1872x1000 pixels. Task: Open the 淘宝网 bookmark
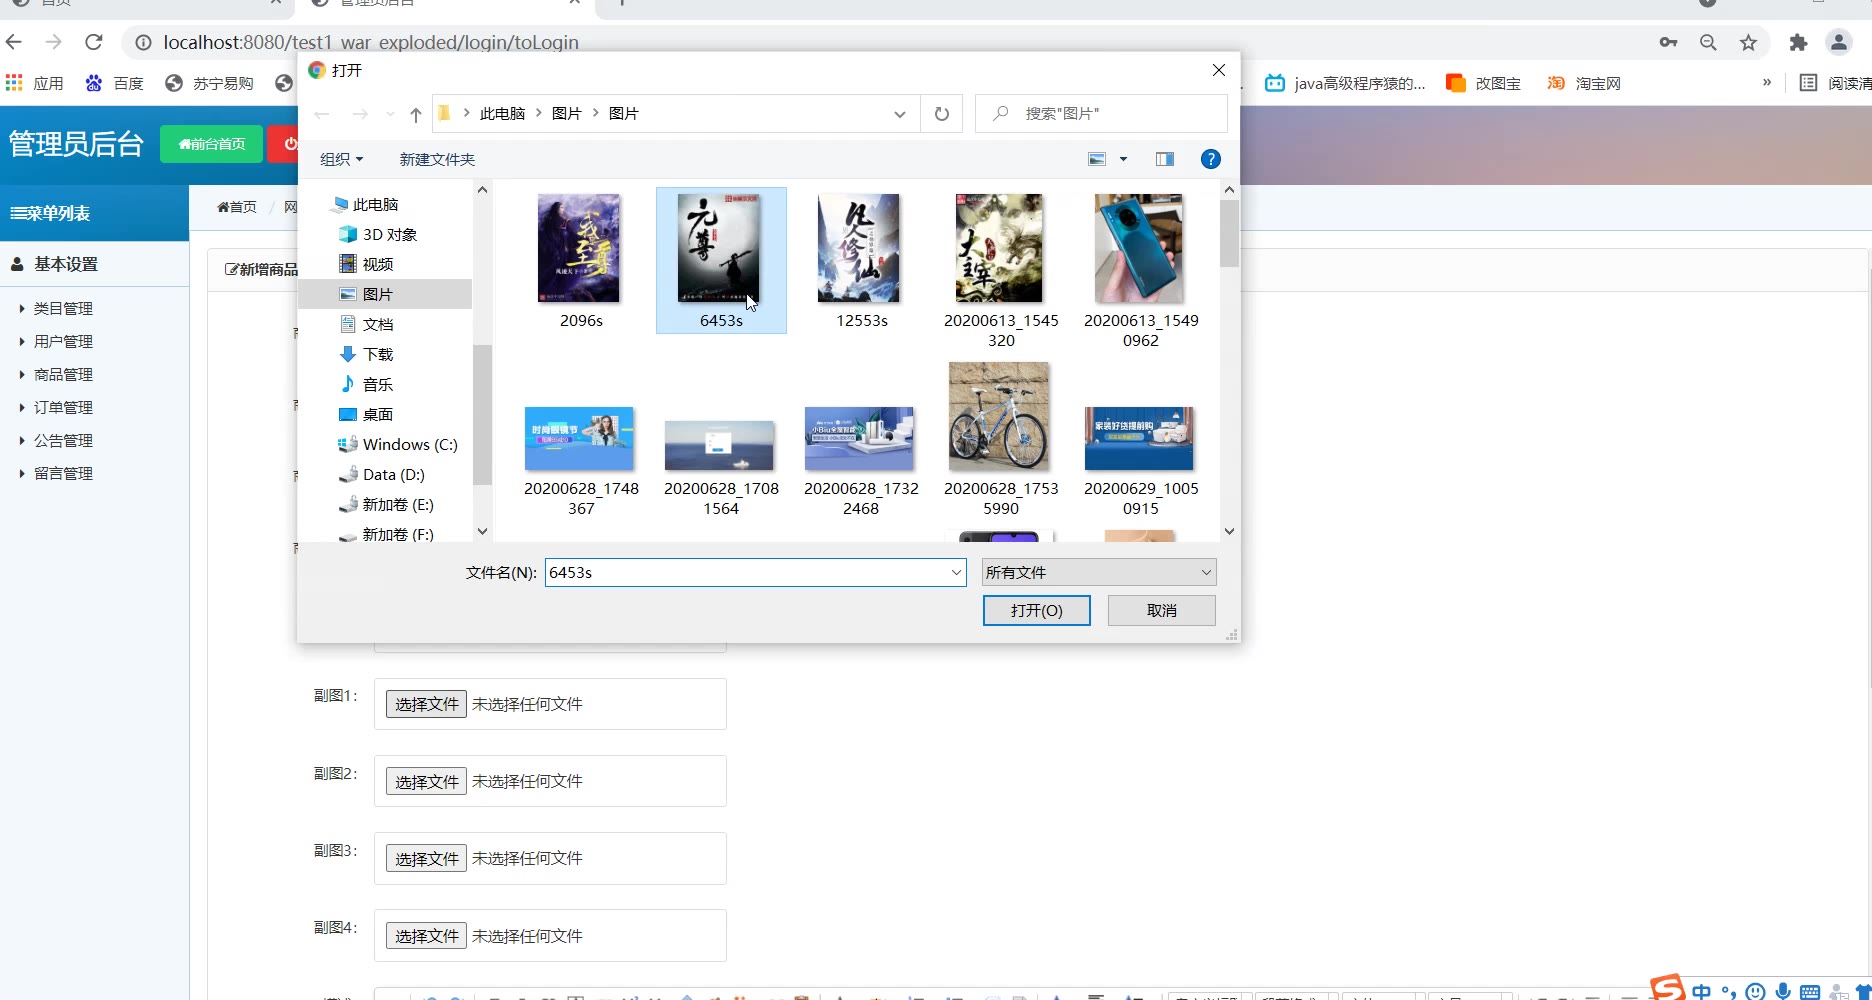coord(1584,83)
